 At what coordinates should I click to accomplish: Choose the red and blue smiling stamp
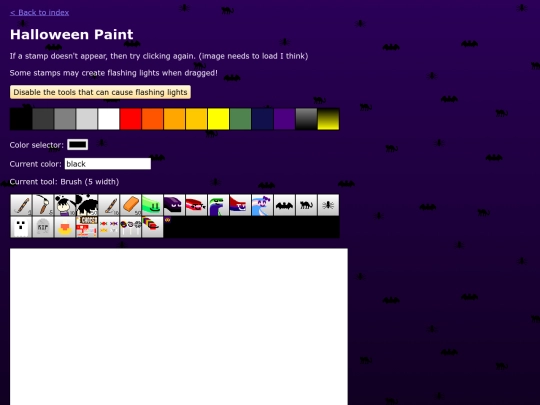point(240,205)
